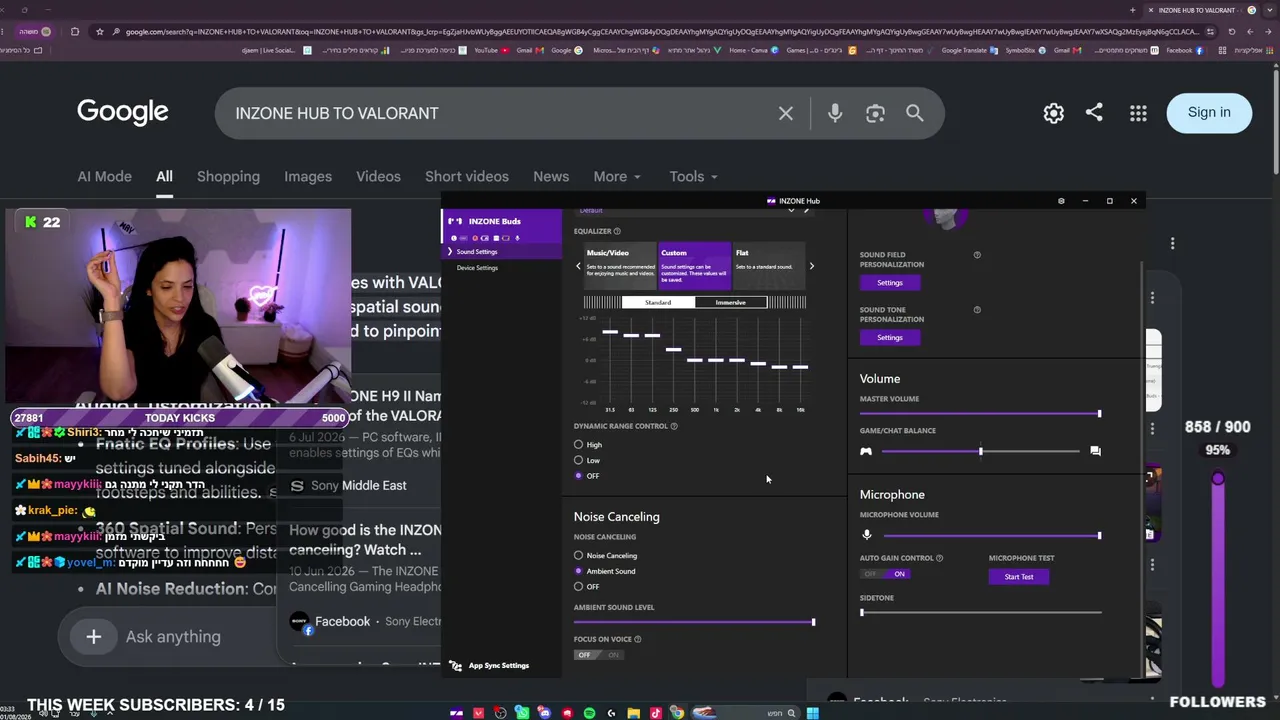
Task: Adjust the Master Volume slider
Action: click(x=980, y=414)
